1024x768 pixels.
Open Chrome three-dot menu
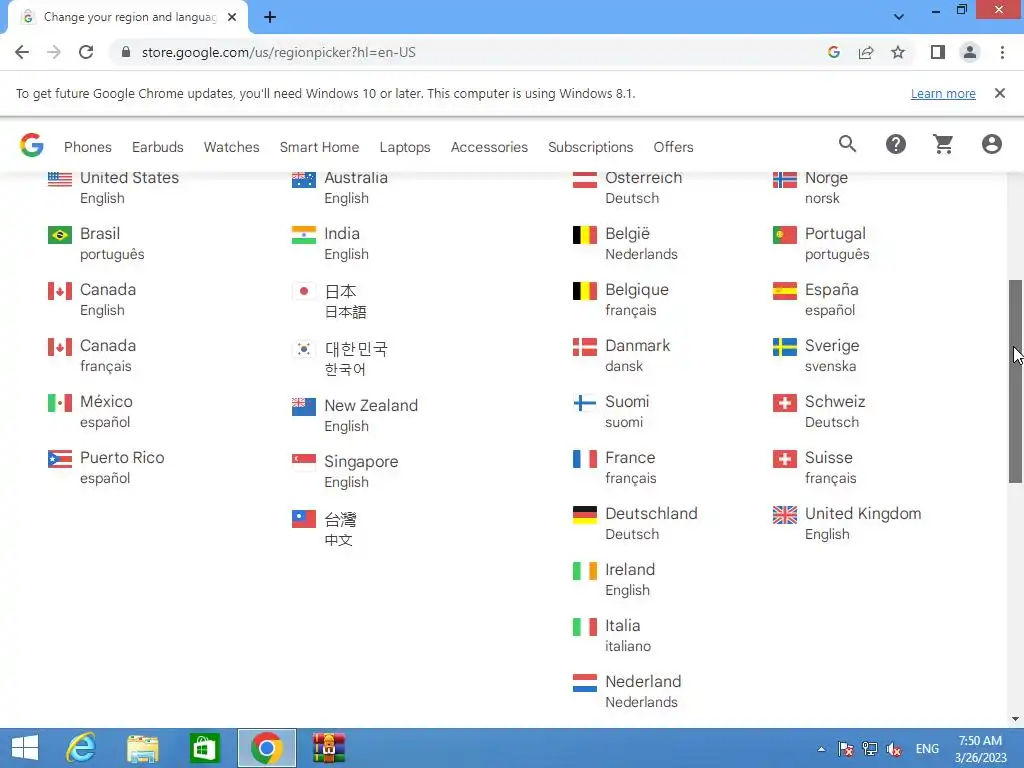[1002, 52]
